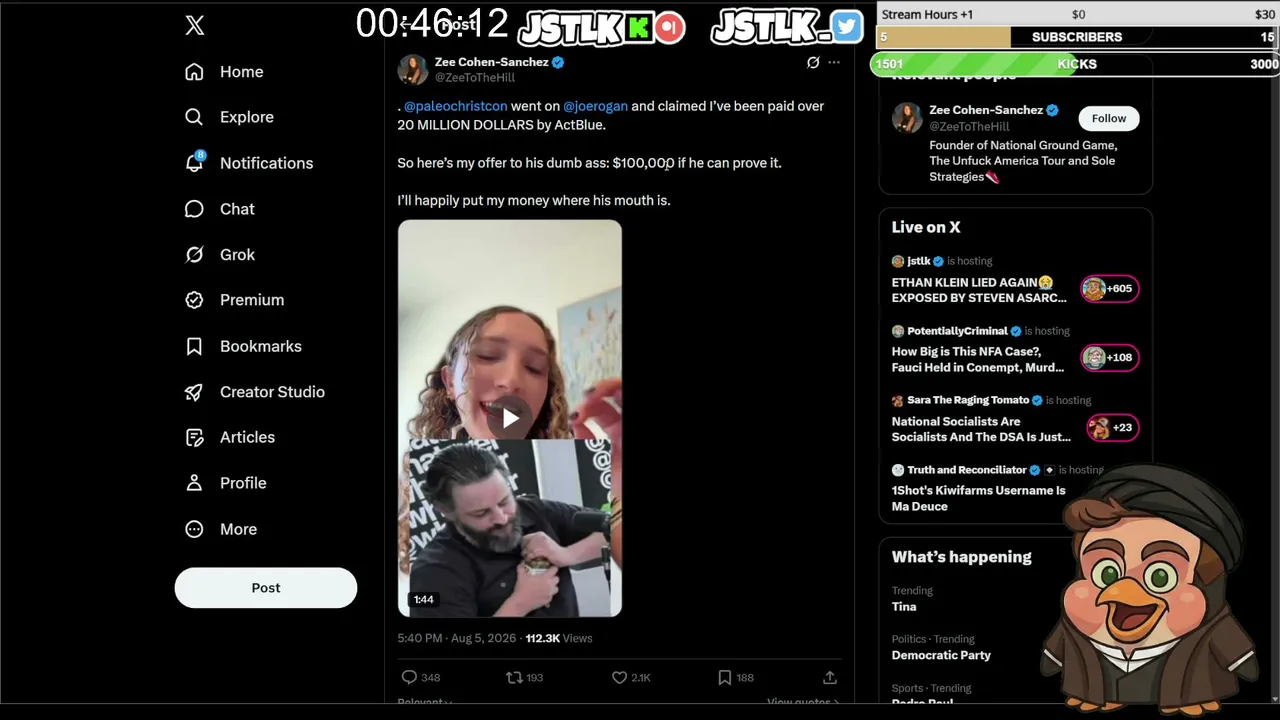Open the Creator Studio rocket icon

coord(194,392)
